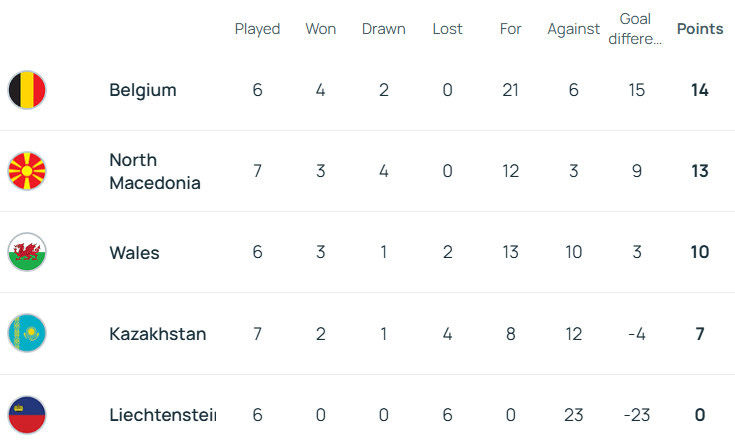This screenshot has width=735, height=443.
Task: Click the Drawn column header
Action: click(x=384, y=29)
